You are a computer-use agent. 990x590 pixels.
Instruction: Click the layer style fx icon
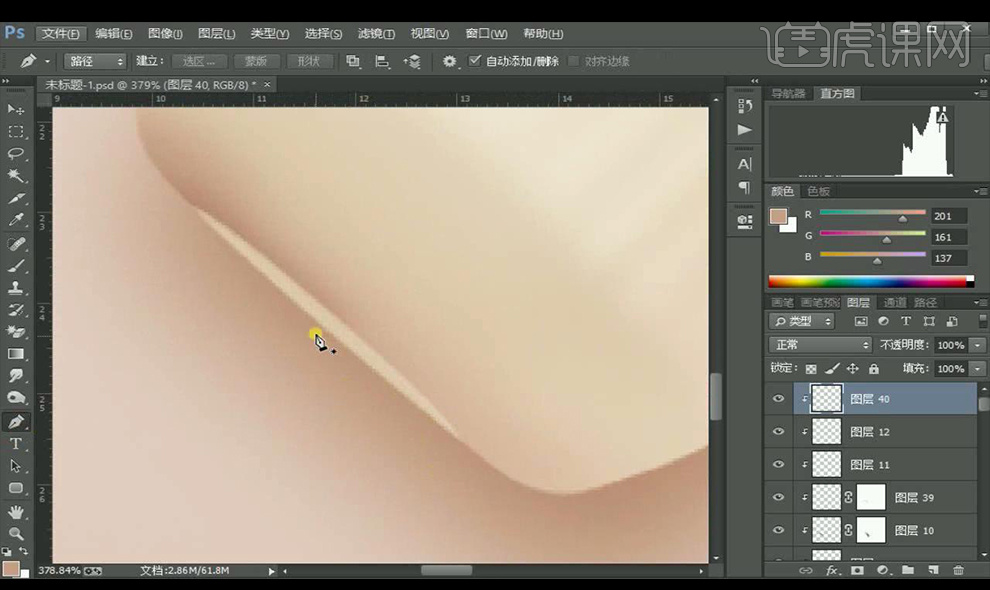point(831,570)
